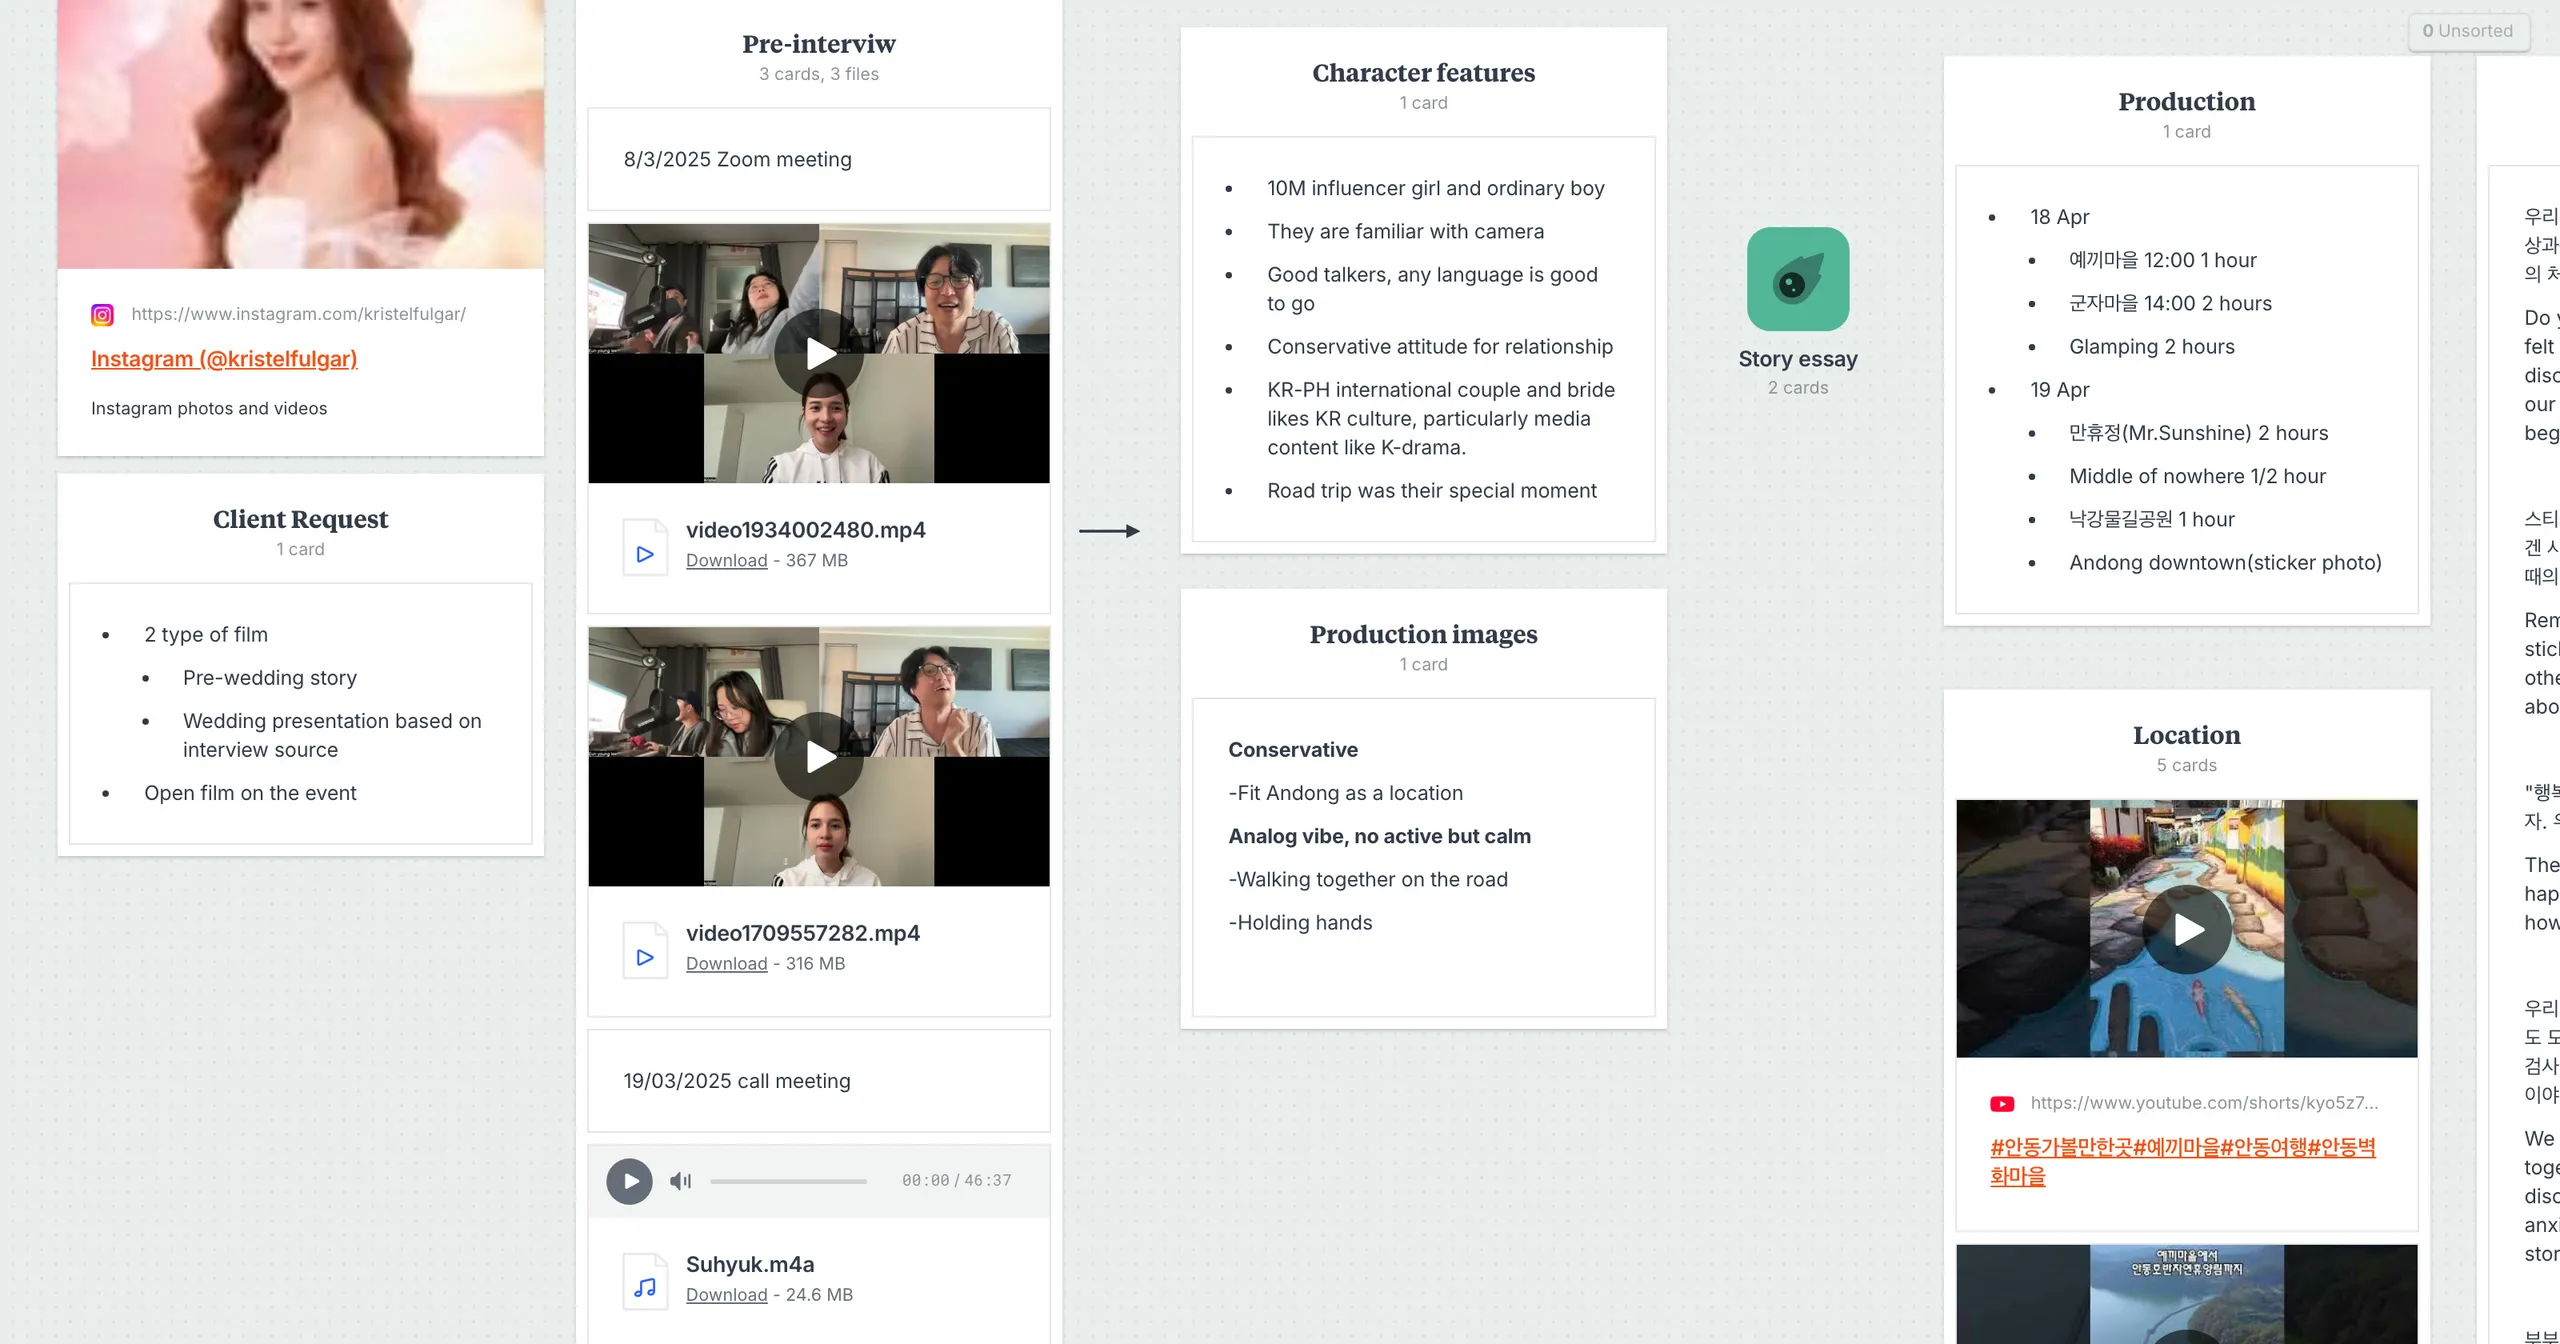Select the Client Request column title
Screen dimensions: 2560x1344
300,520
